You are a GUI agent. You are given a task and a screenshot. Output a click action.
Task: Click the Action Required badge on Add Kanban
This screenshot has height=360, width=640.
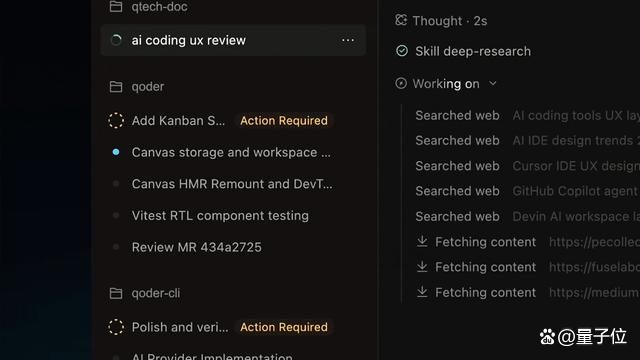click(284, 121)
